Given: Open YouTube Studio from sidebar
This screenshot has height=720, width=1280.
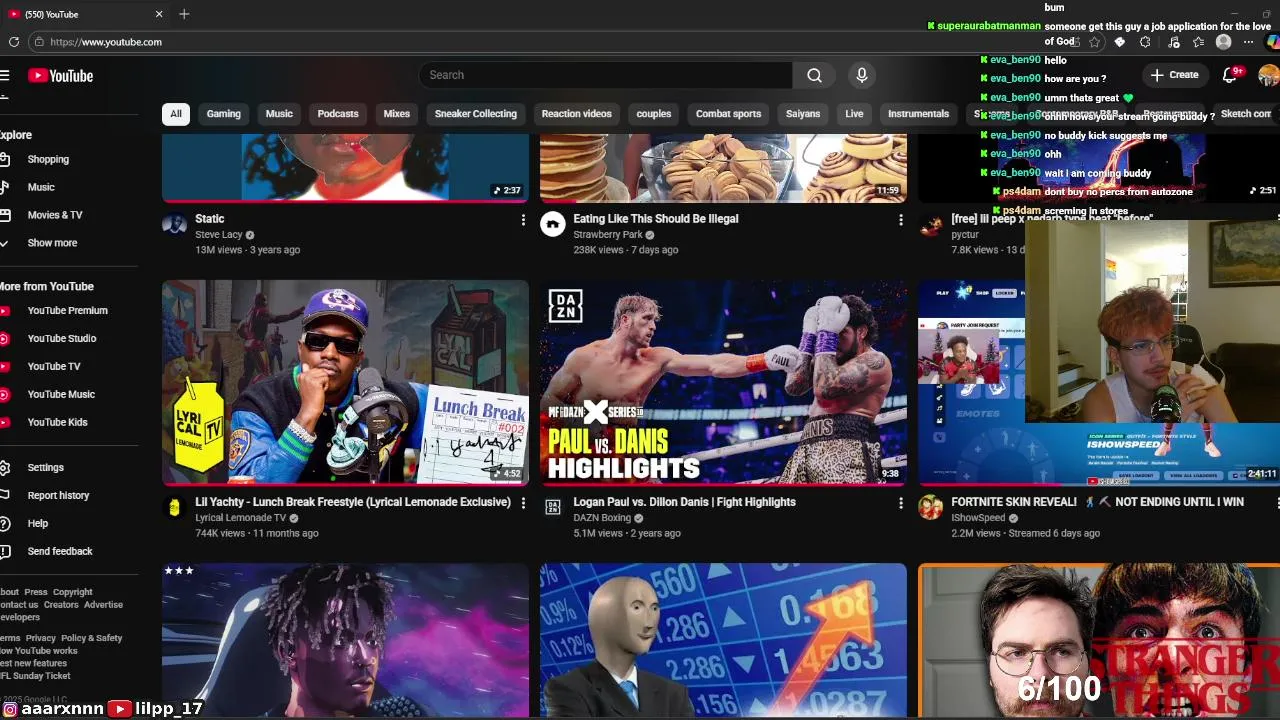Looking at the screenshot, I should point(62,339).
